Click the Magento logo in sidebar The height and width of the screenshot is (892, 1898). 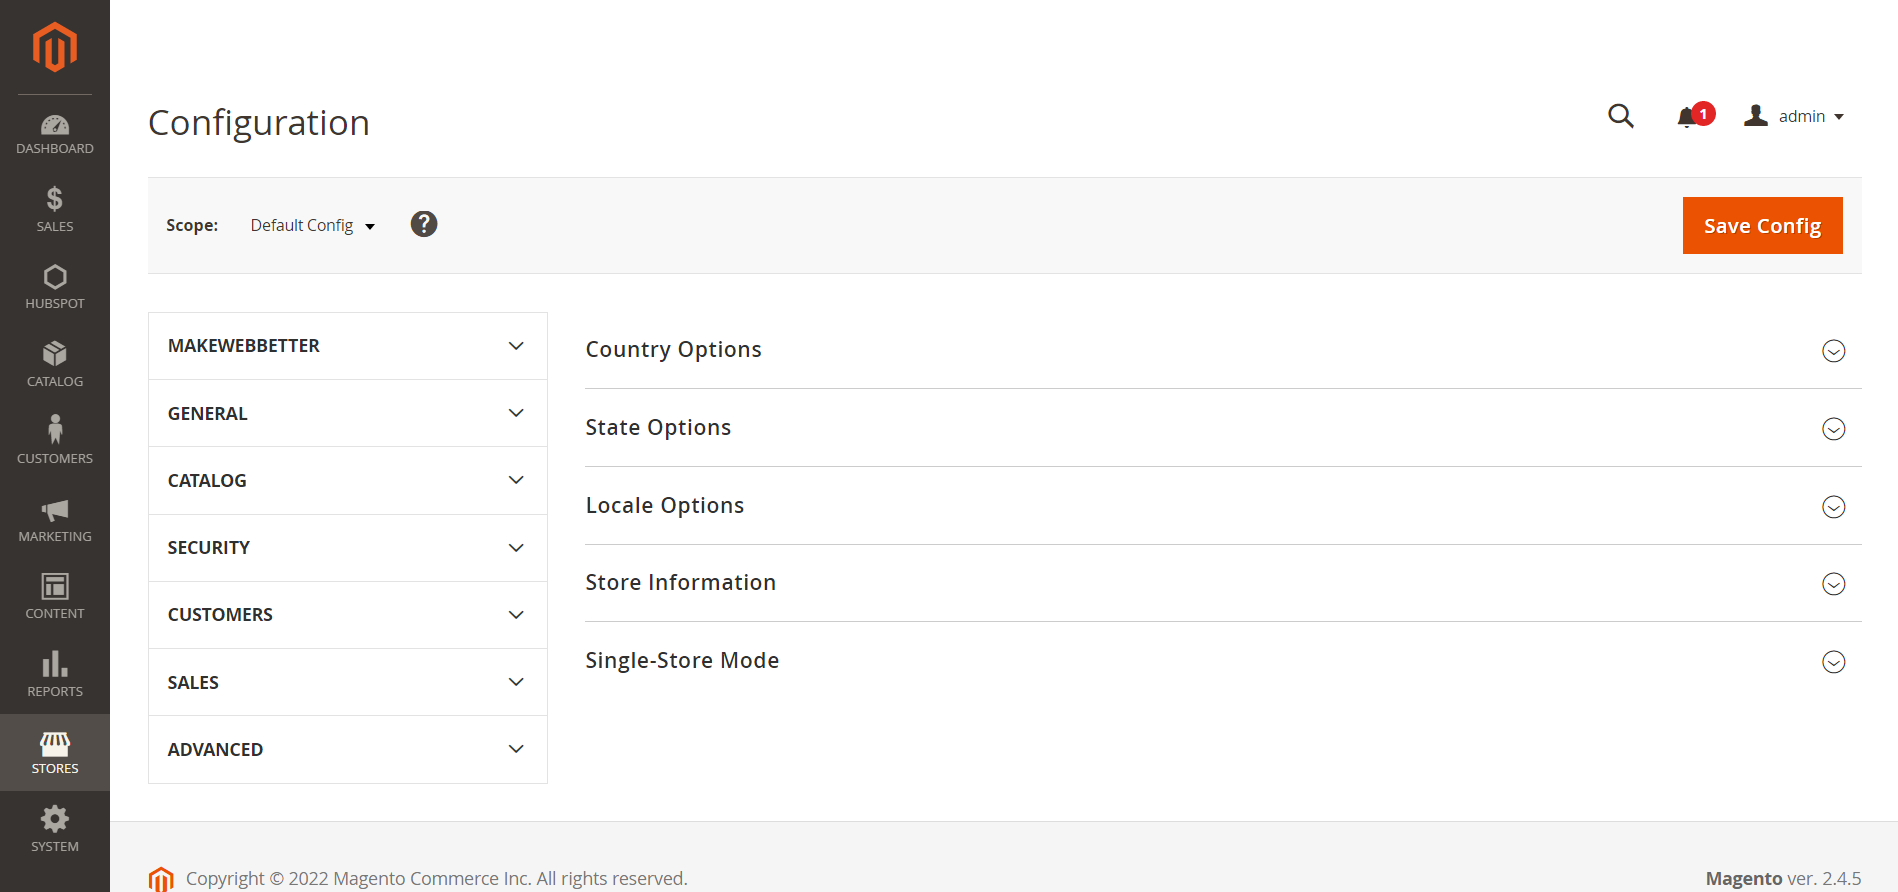[x=55, y=47]
